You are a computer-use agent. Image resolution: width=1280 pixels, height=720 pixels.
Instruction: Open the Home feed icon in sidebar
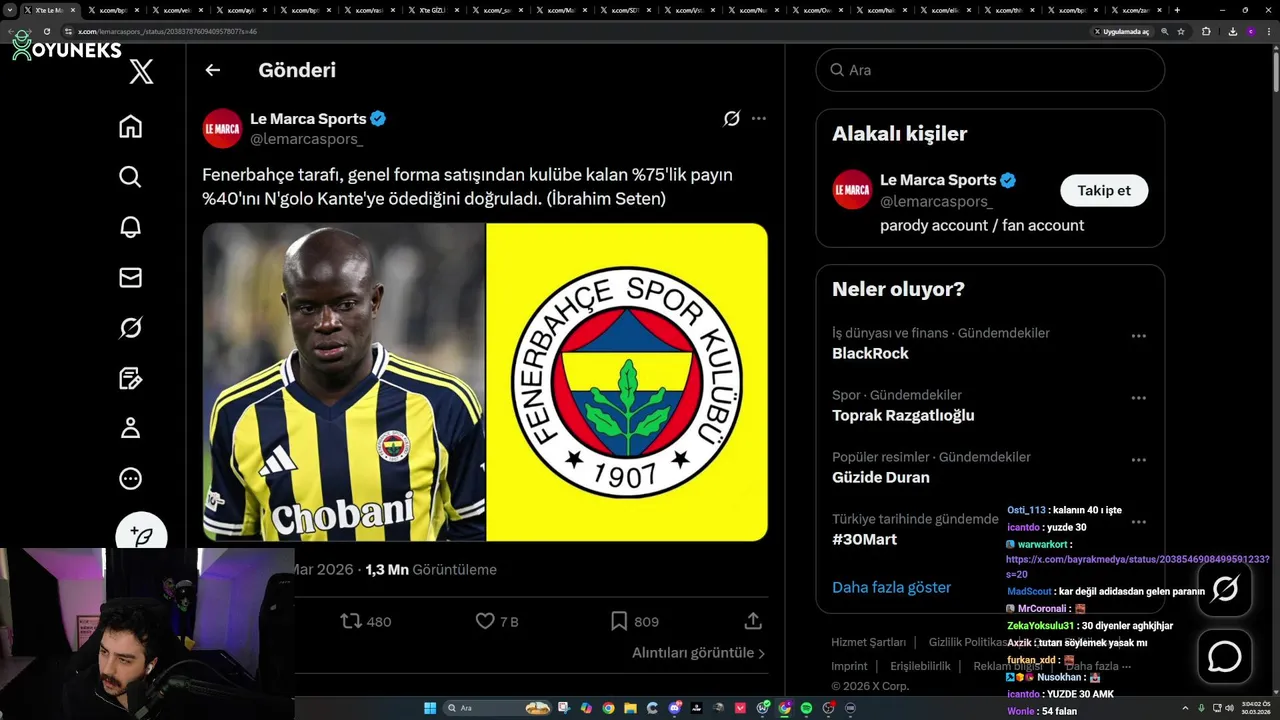tap(130, 127)
